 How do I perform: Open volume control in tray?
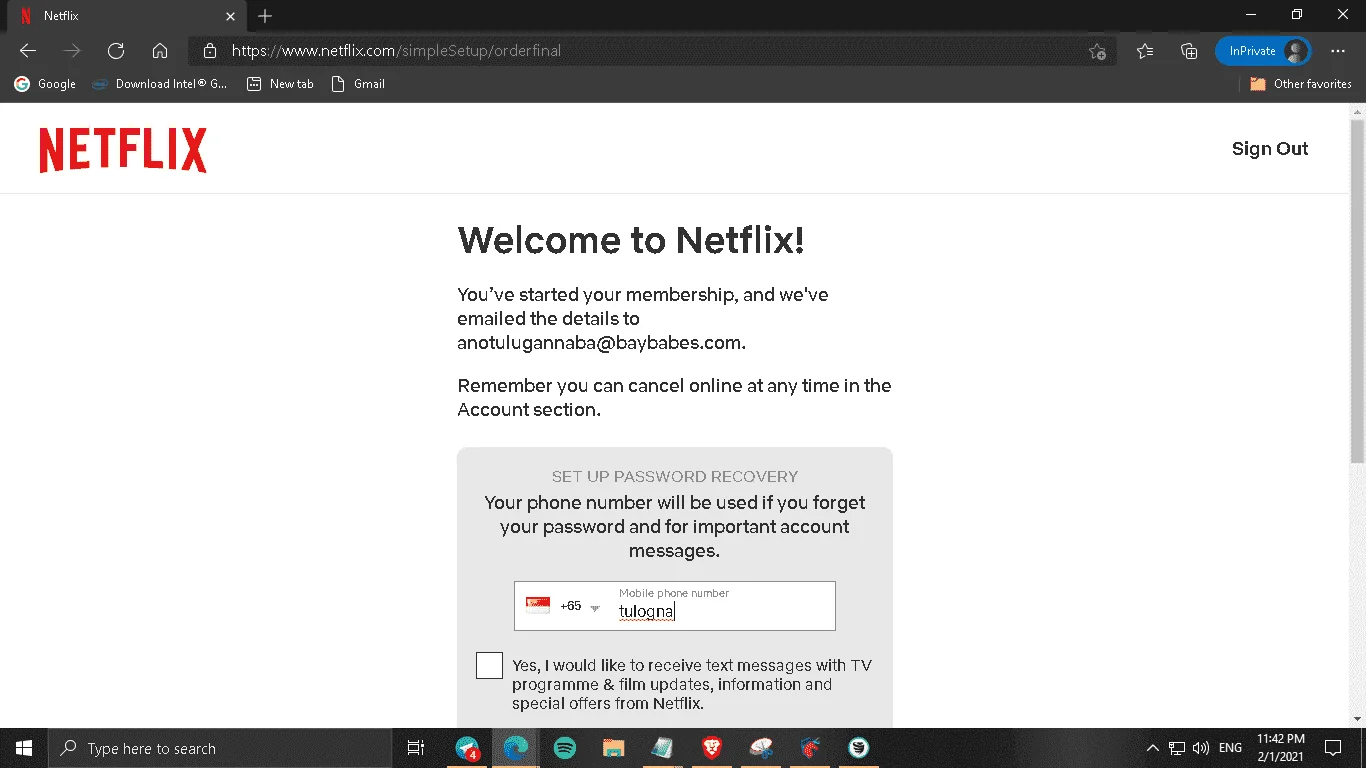coord(1200,748)
